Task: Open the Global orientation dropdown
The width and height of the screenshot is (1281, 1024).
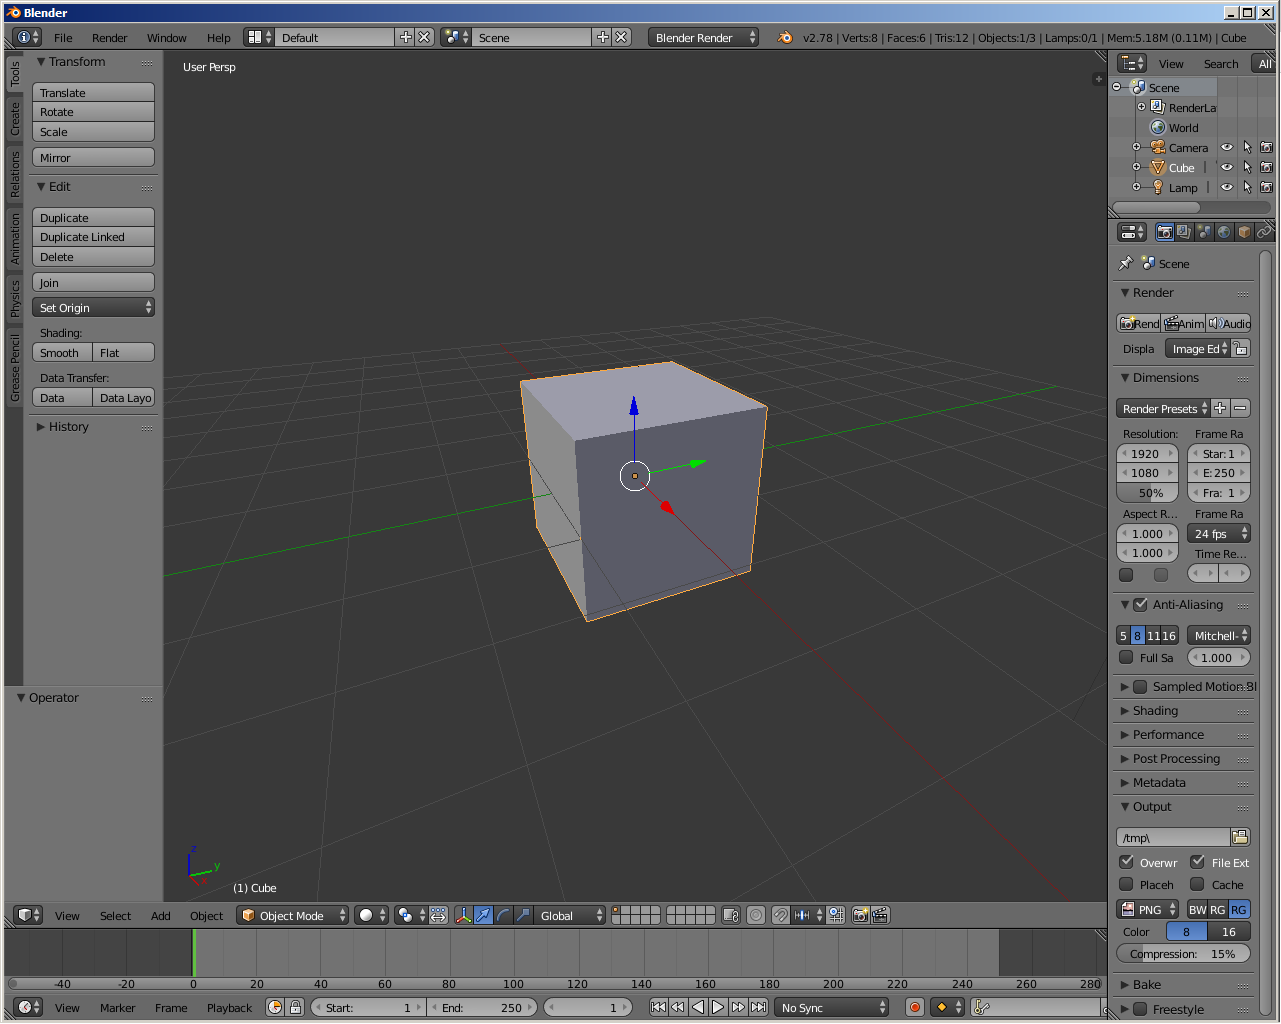Action: [x=570, y=915]
